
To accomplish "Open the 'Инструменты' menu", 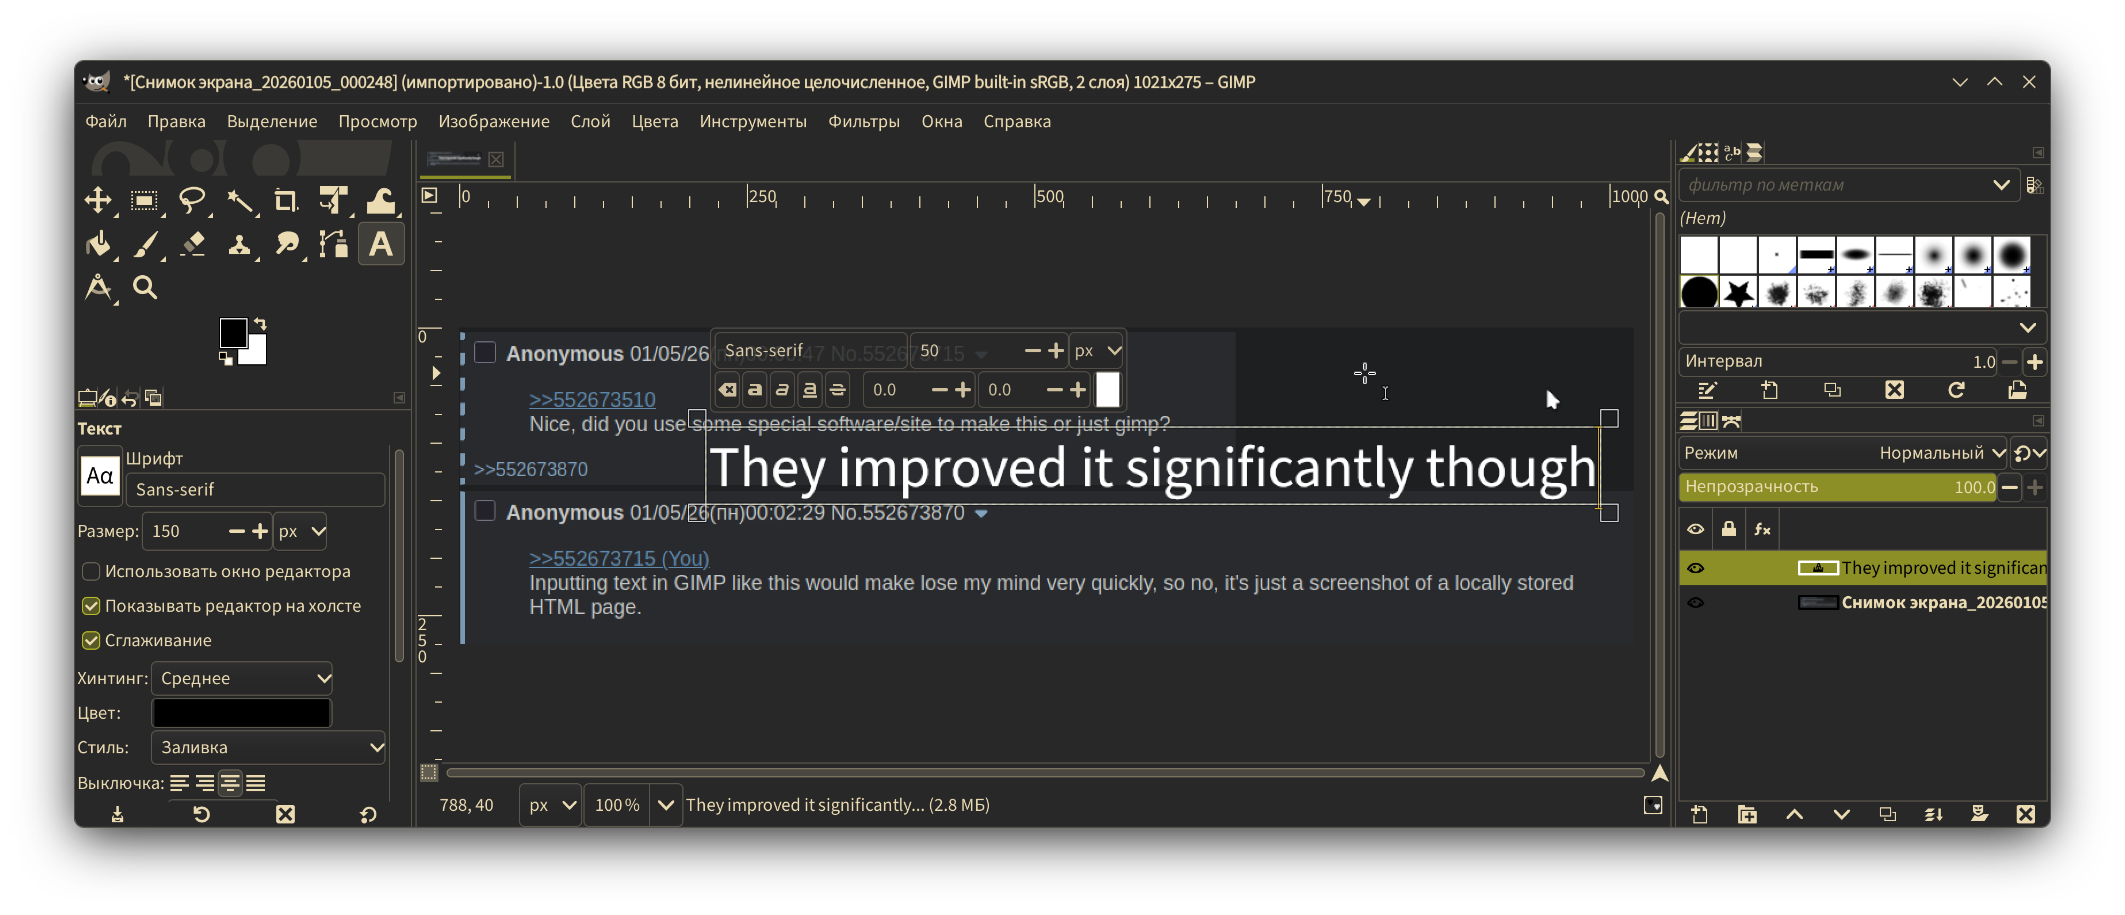I will pyautogui.click(x=753, y=121).
